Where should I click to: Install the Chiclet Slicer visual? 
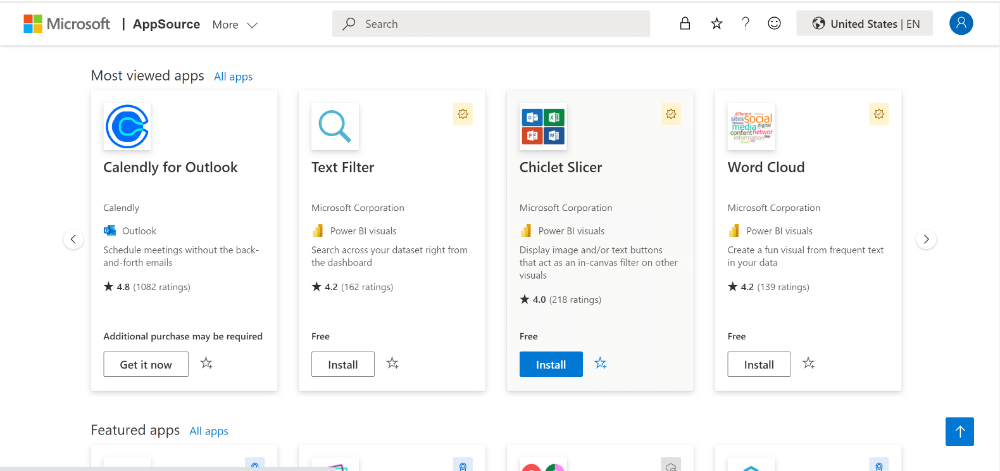[550, 364]
